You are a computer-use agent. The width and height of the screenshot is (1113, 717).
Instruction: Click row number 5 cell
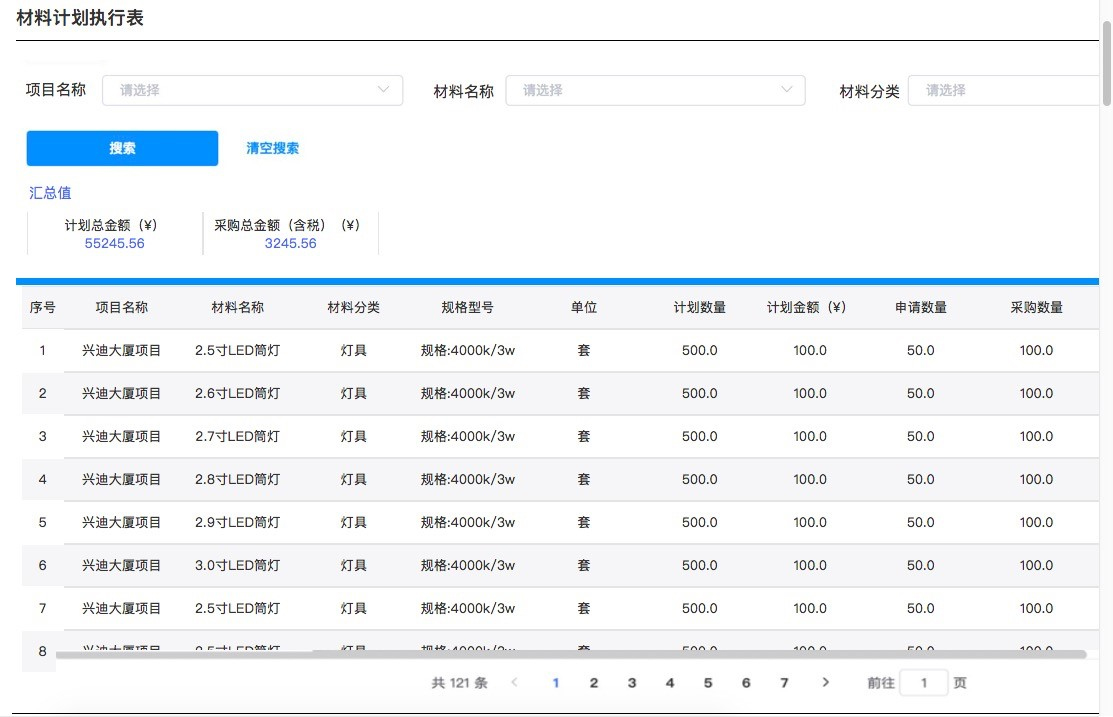click(43, 522)
